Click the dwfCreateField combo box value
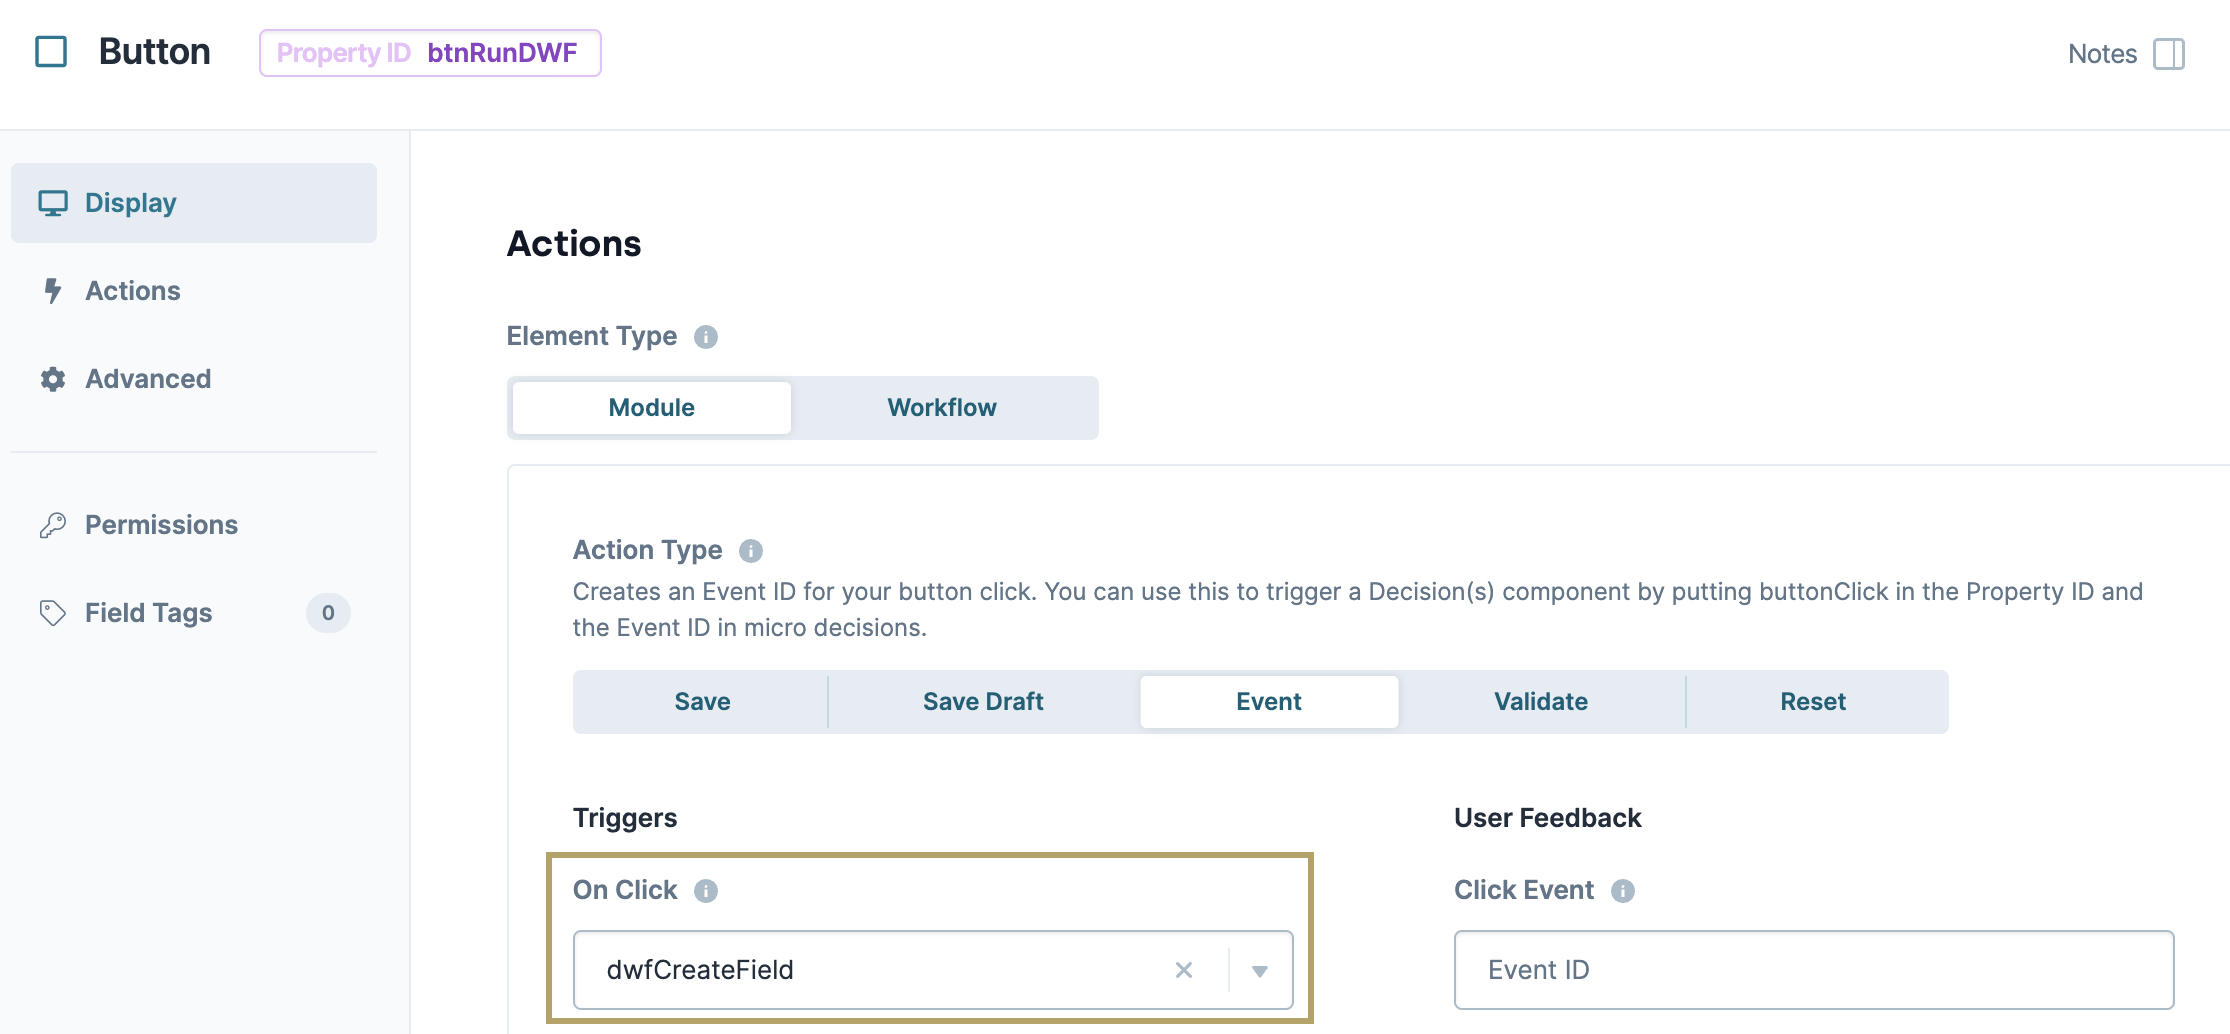Screen dimensions: 2230x1034 [x=700, y=970]
